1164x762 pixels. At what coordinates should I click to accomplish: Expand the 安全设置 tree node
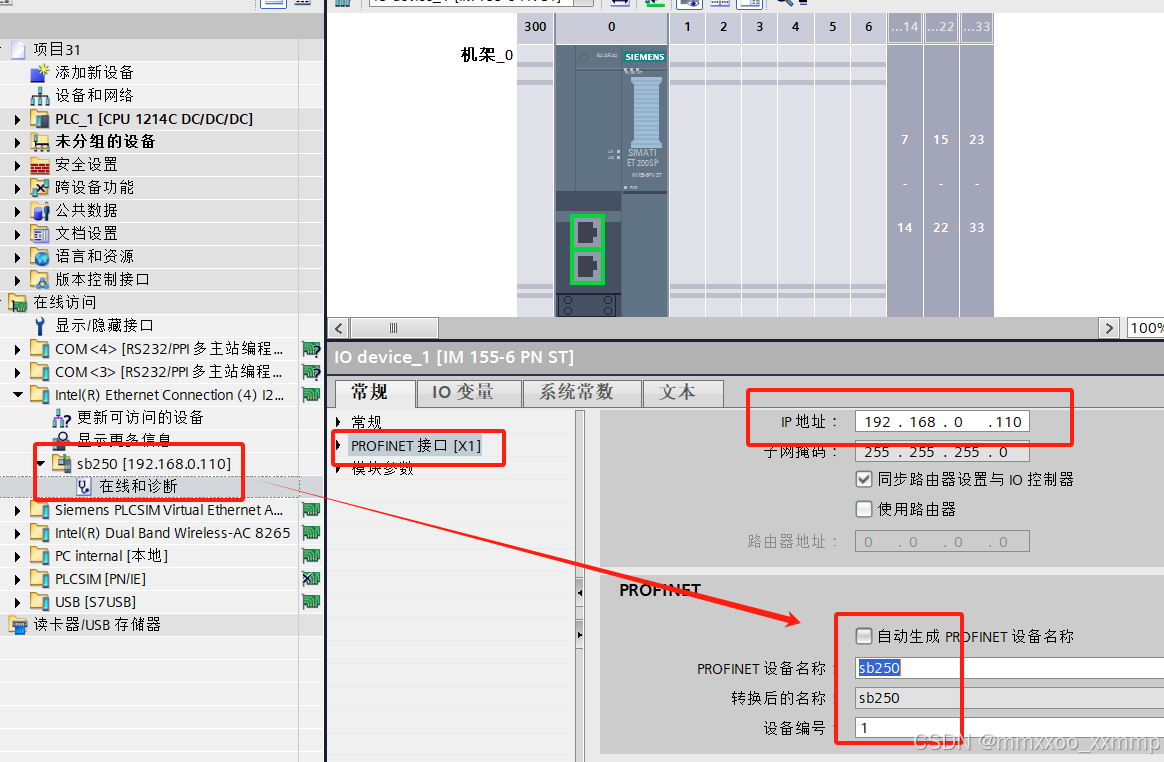point(18,165)
